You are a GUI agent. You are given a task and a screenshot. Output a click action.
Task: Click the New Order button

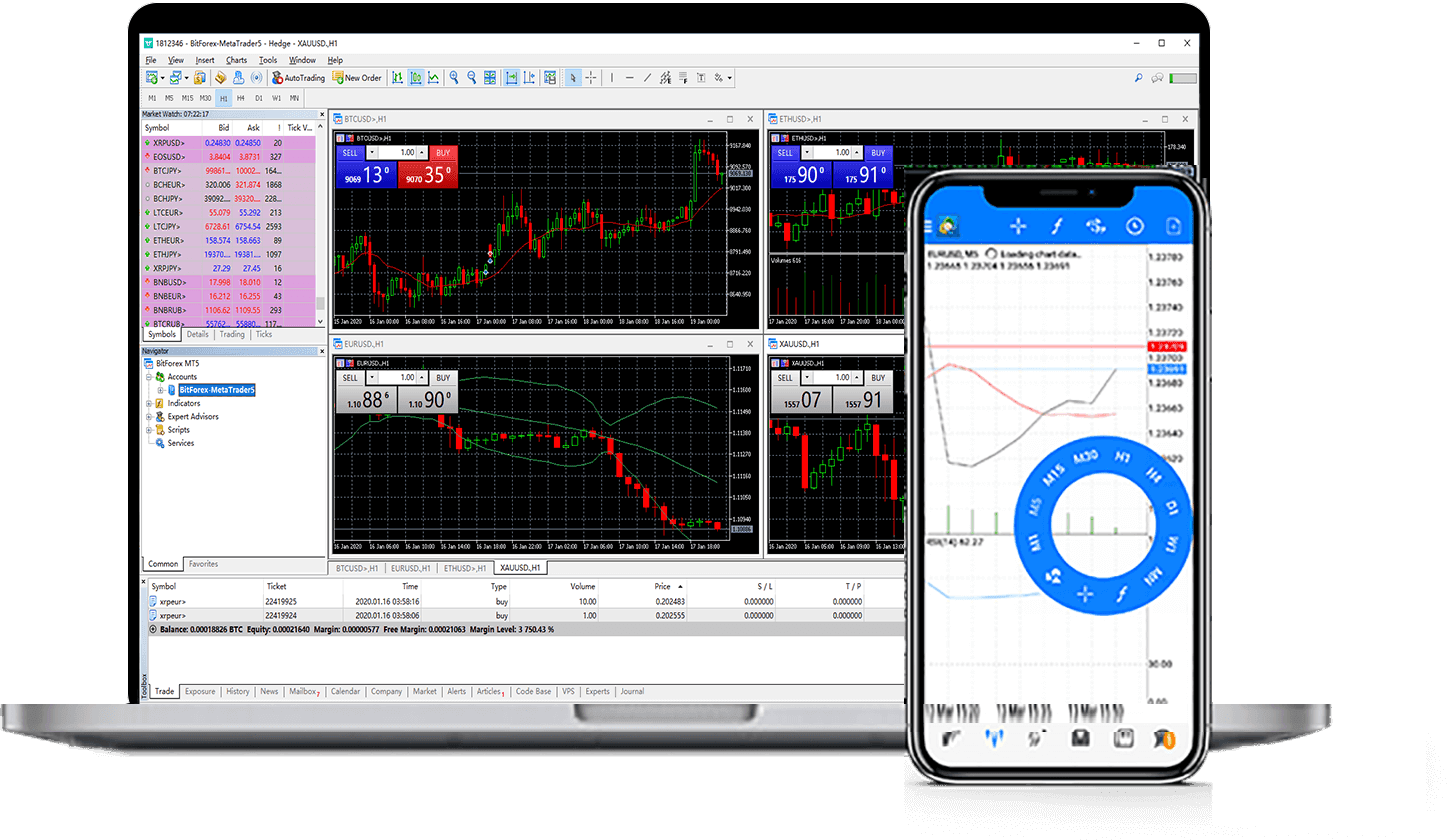point(357,77)
